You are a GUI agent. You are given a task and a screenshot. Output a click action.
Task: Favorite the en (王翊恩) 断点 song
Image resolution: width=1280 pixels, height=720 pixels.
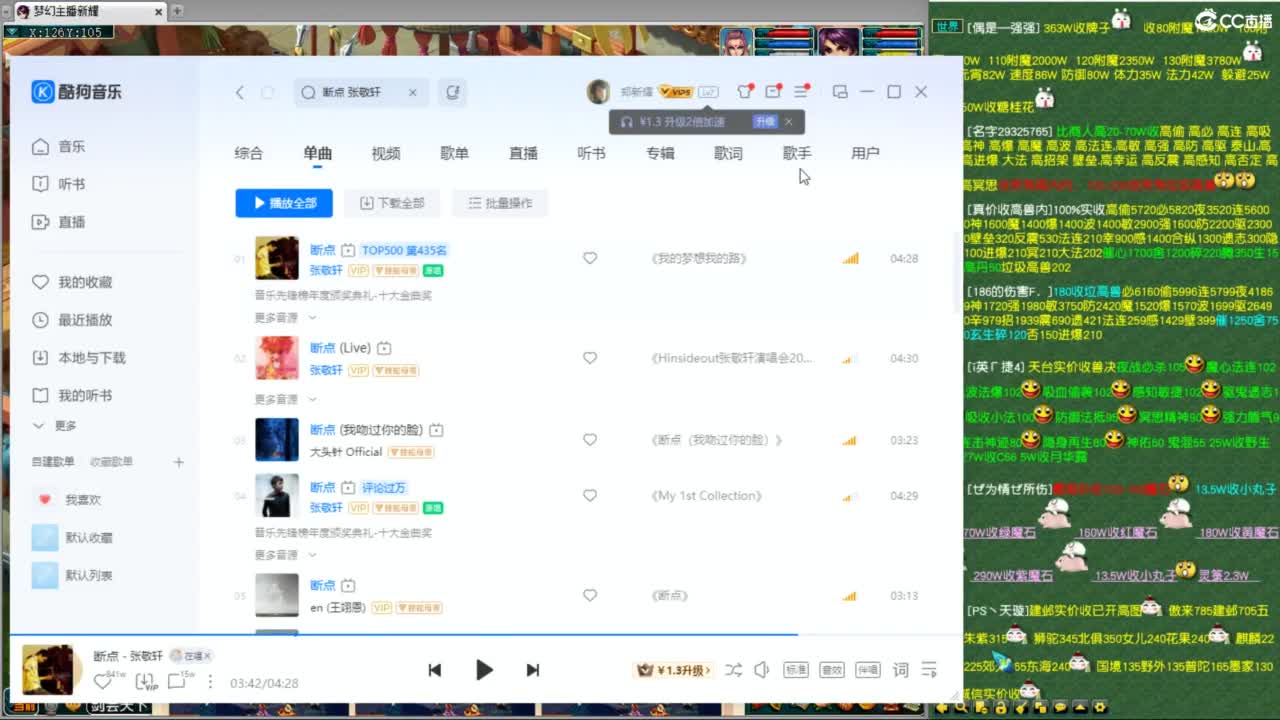point(590,596)
